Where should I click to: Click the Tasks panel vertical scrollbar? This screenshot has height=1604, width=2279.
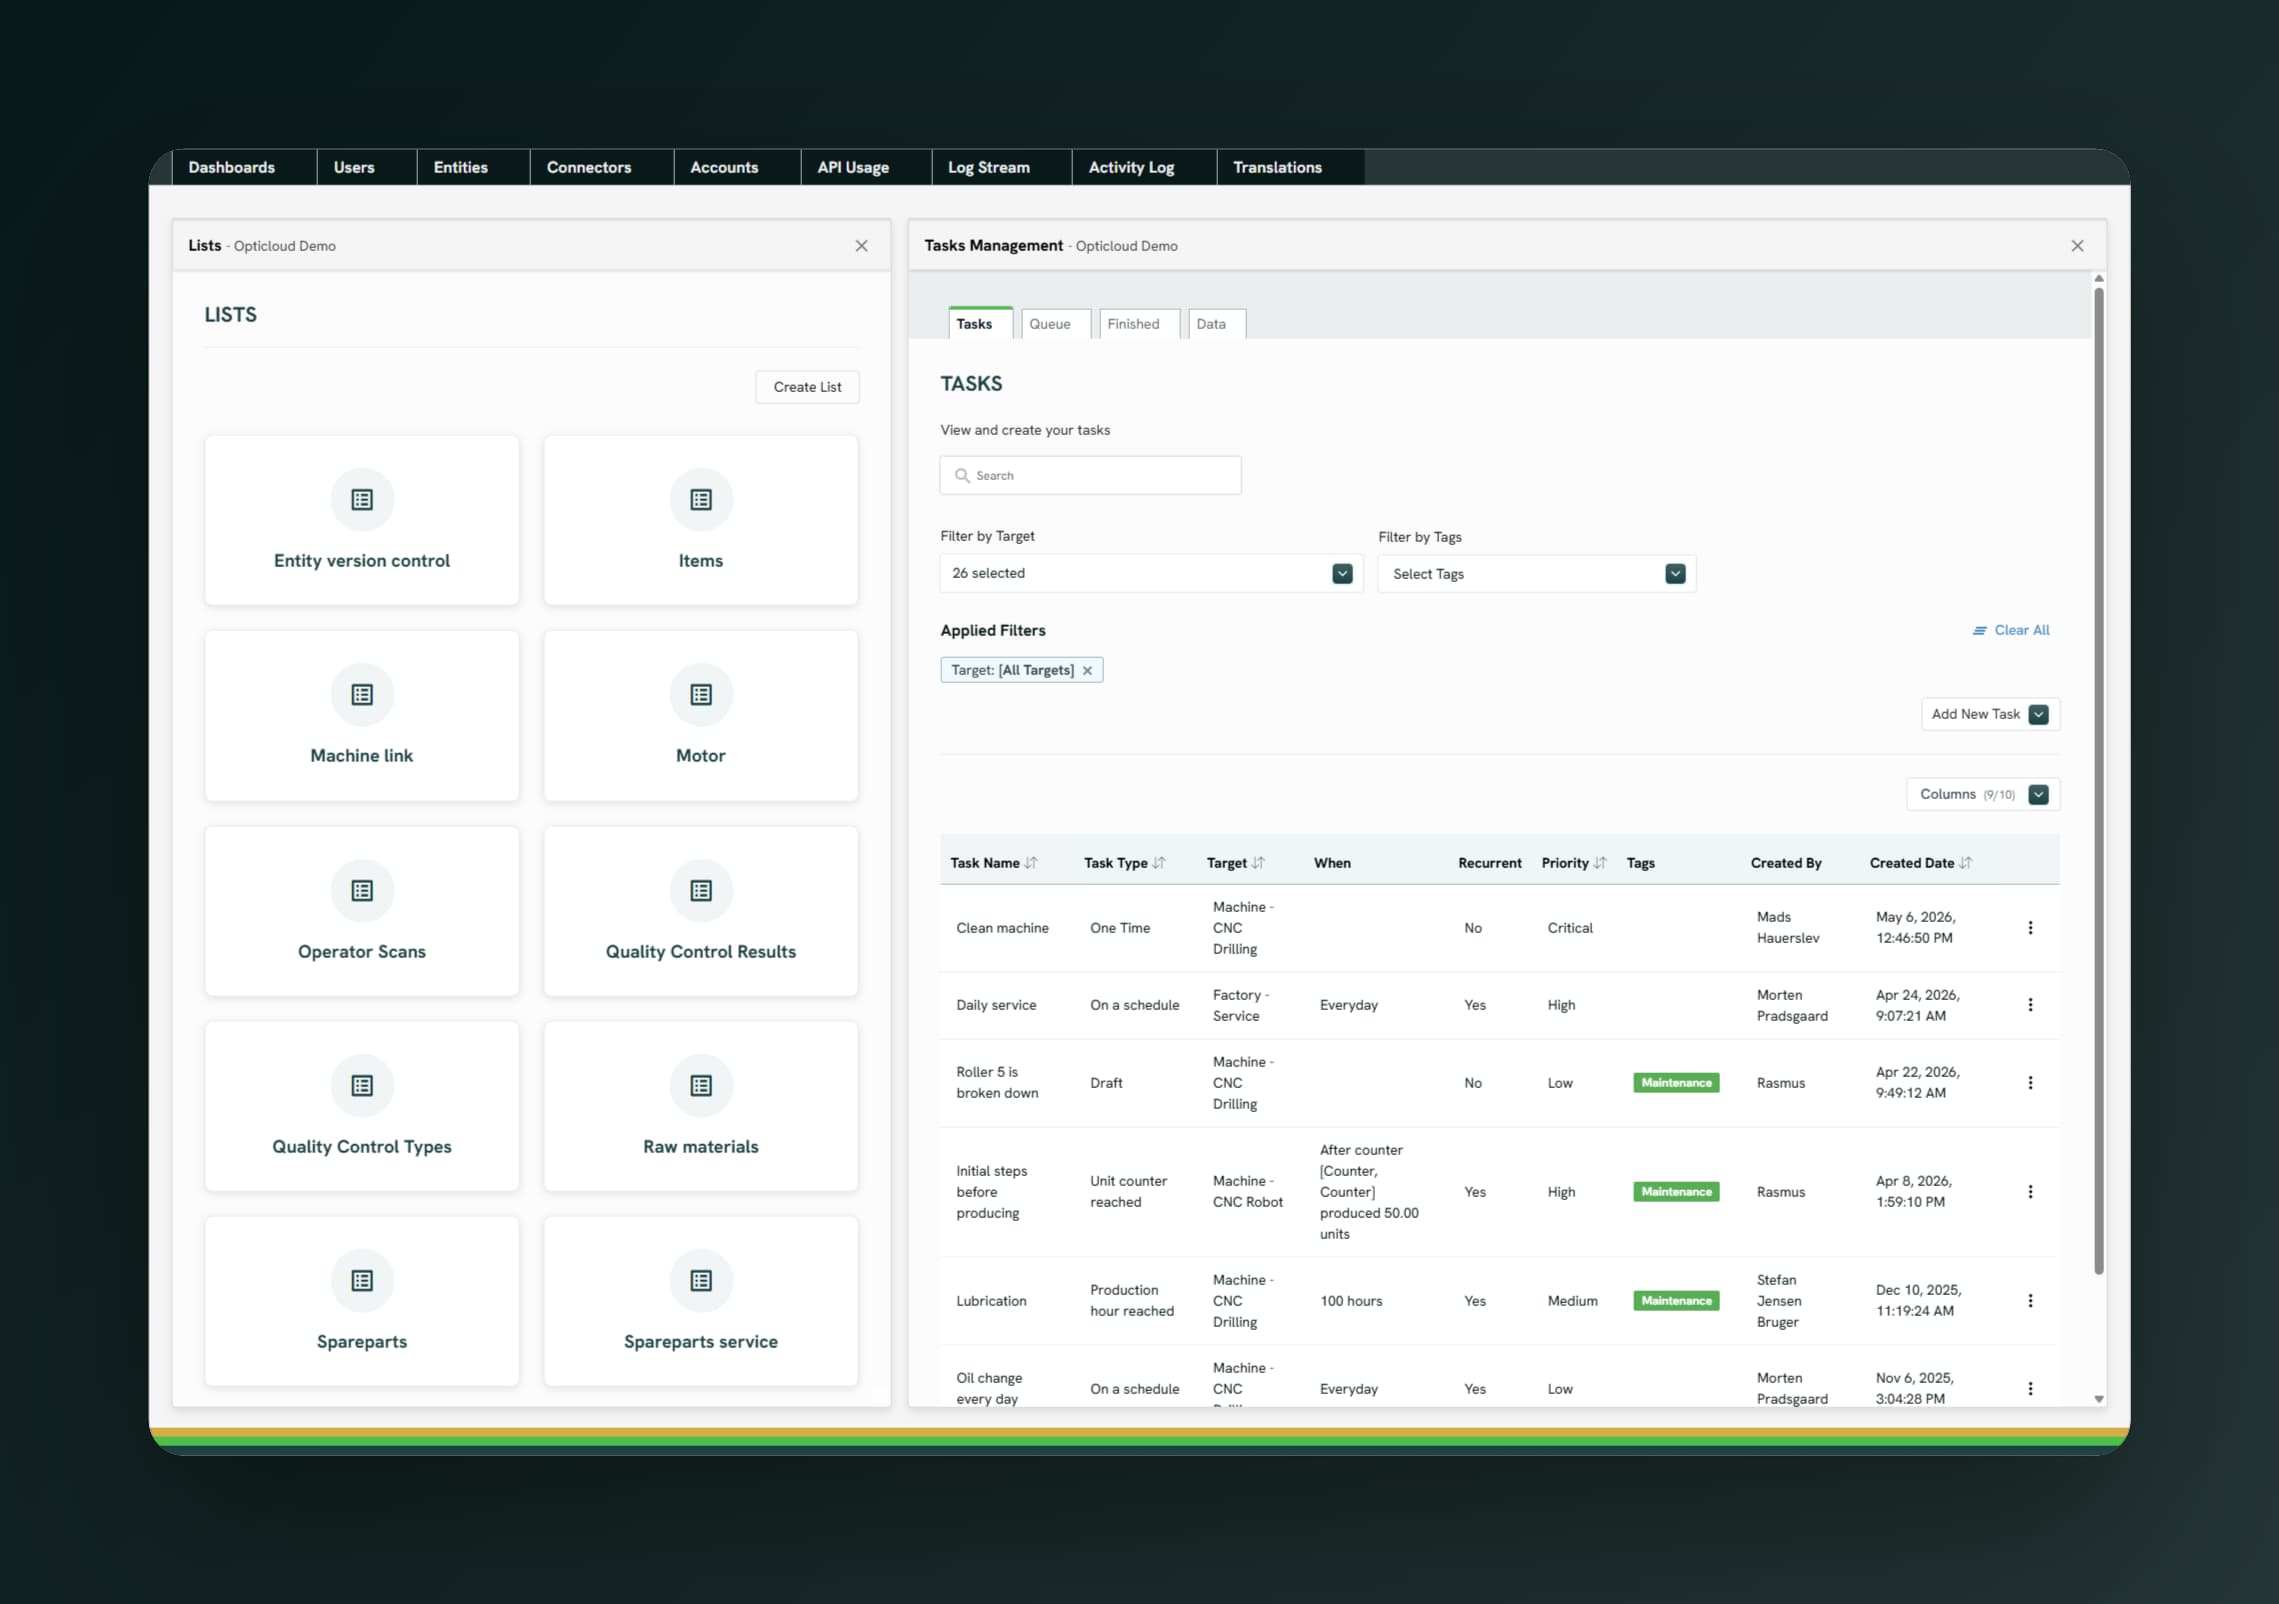(x=2099, y=781)
